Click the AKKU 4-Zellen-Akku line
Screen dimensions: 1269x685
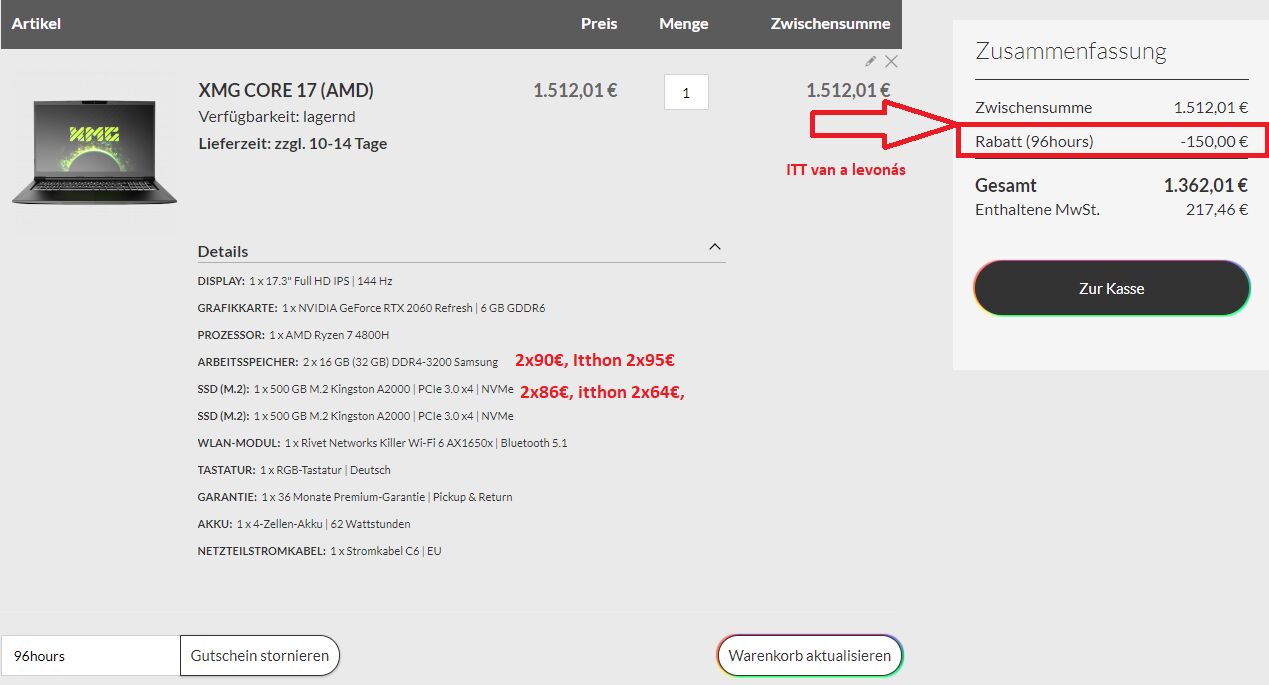click(304, 524)
